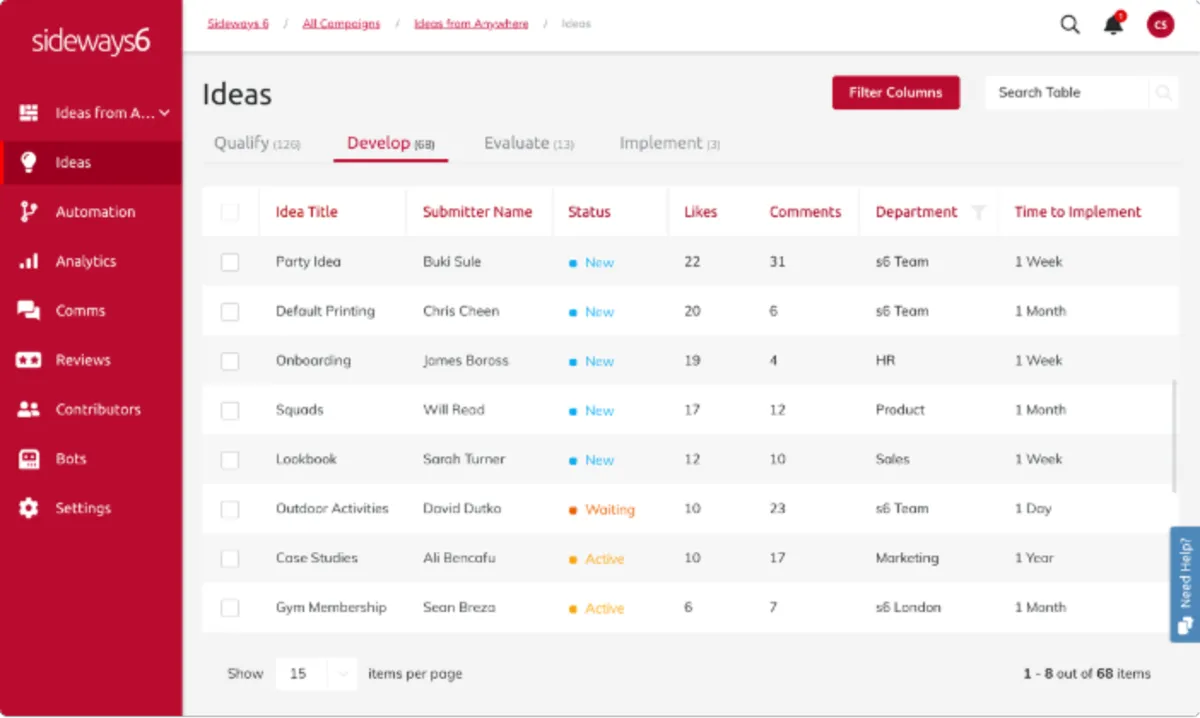The image size is (1200, 718).
Task: Click the Sideways6 logo
Action: (90, 41)
